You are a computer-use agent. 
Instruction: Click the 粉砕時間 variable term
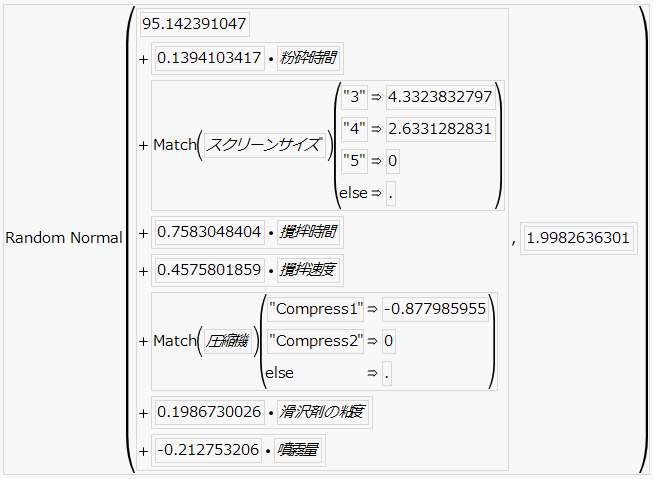(308, 58)
